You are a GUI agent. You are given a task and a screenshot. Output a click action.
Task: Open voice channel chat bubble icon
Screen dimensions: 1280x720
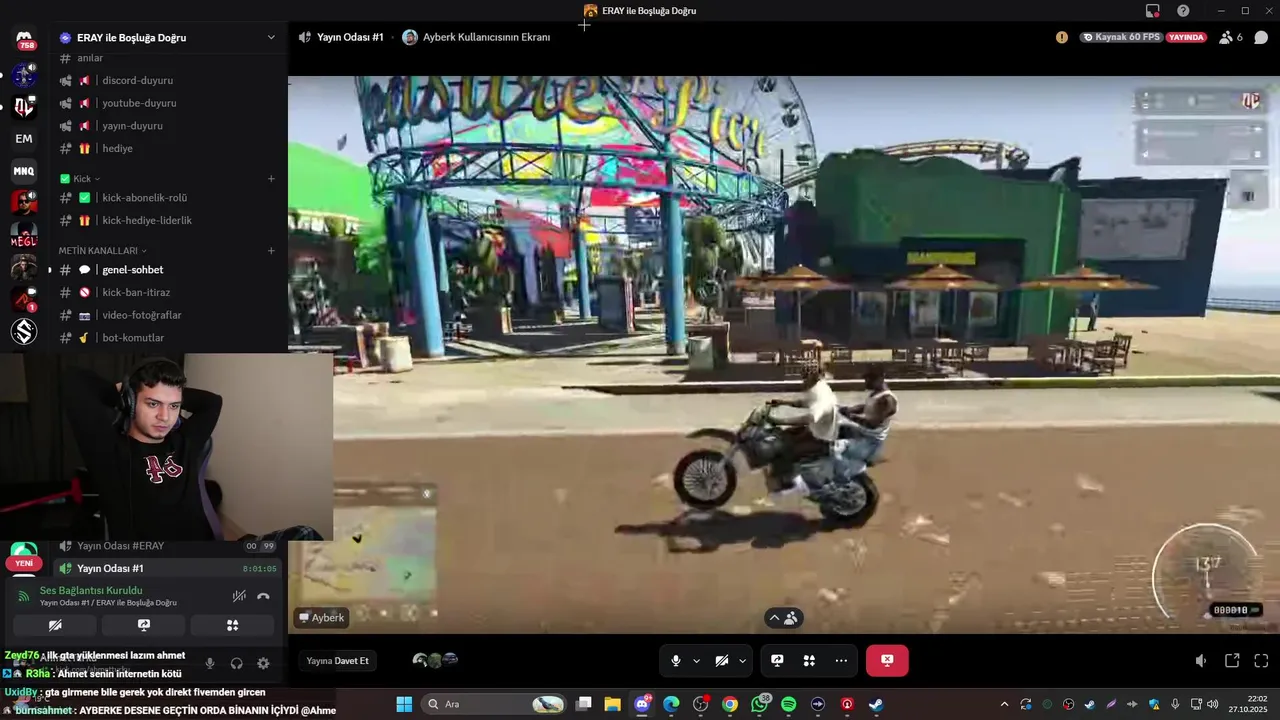1261,37
